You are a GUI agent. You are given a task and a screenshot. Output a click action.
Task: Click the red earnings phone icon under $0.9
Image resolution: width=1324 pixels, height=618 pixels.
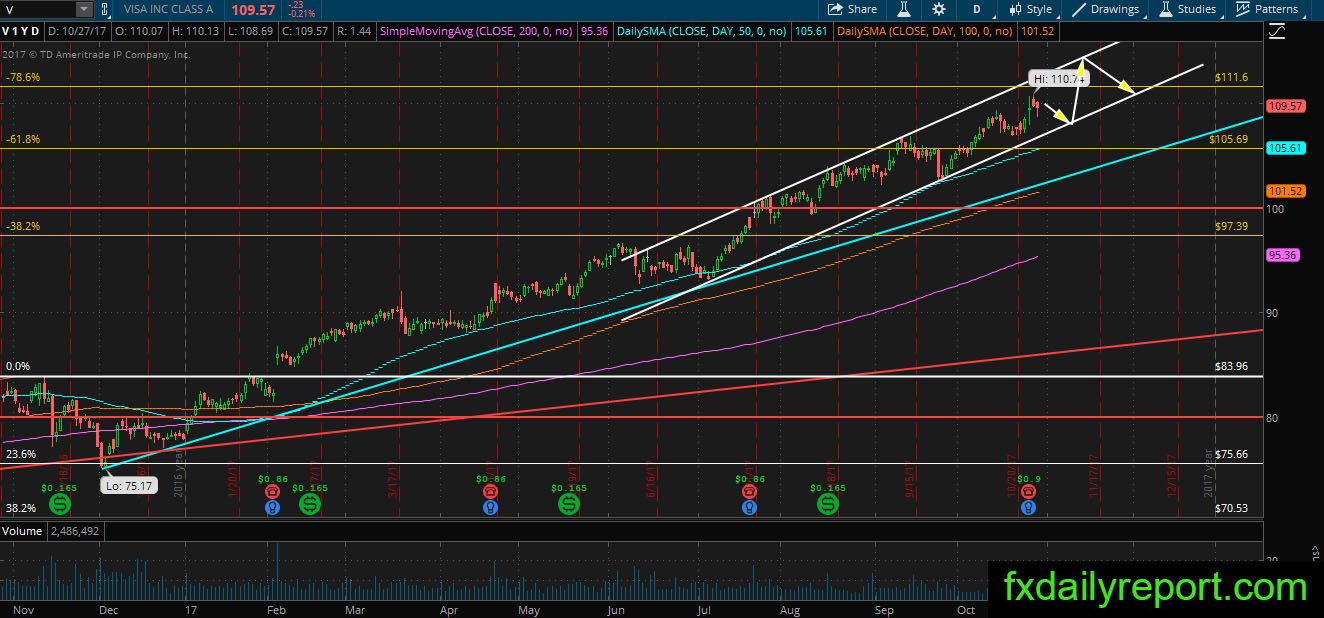(1027, 492)
